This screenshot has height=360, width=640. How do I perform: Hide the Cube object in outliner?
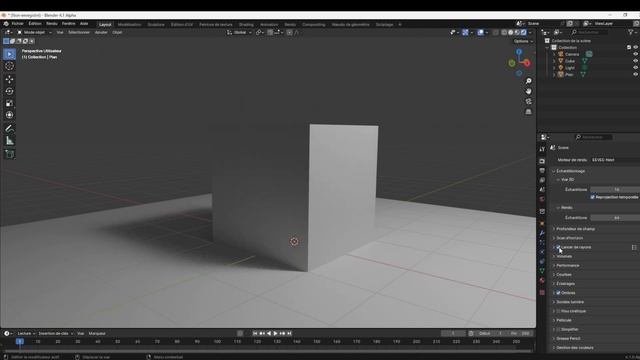point(636,61)
